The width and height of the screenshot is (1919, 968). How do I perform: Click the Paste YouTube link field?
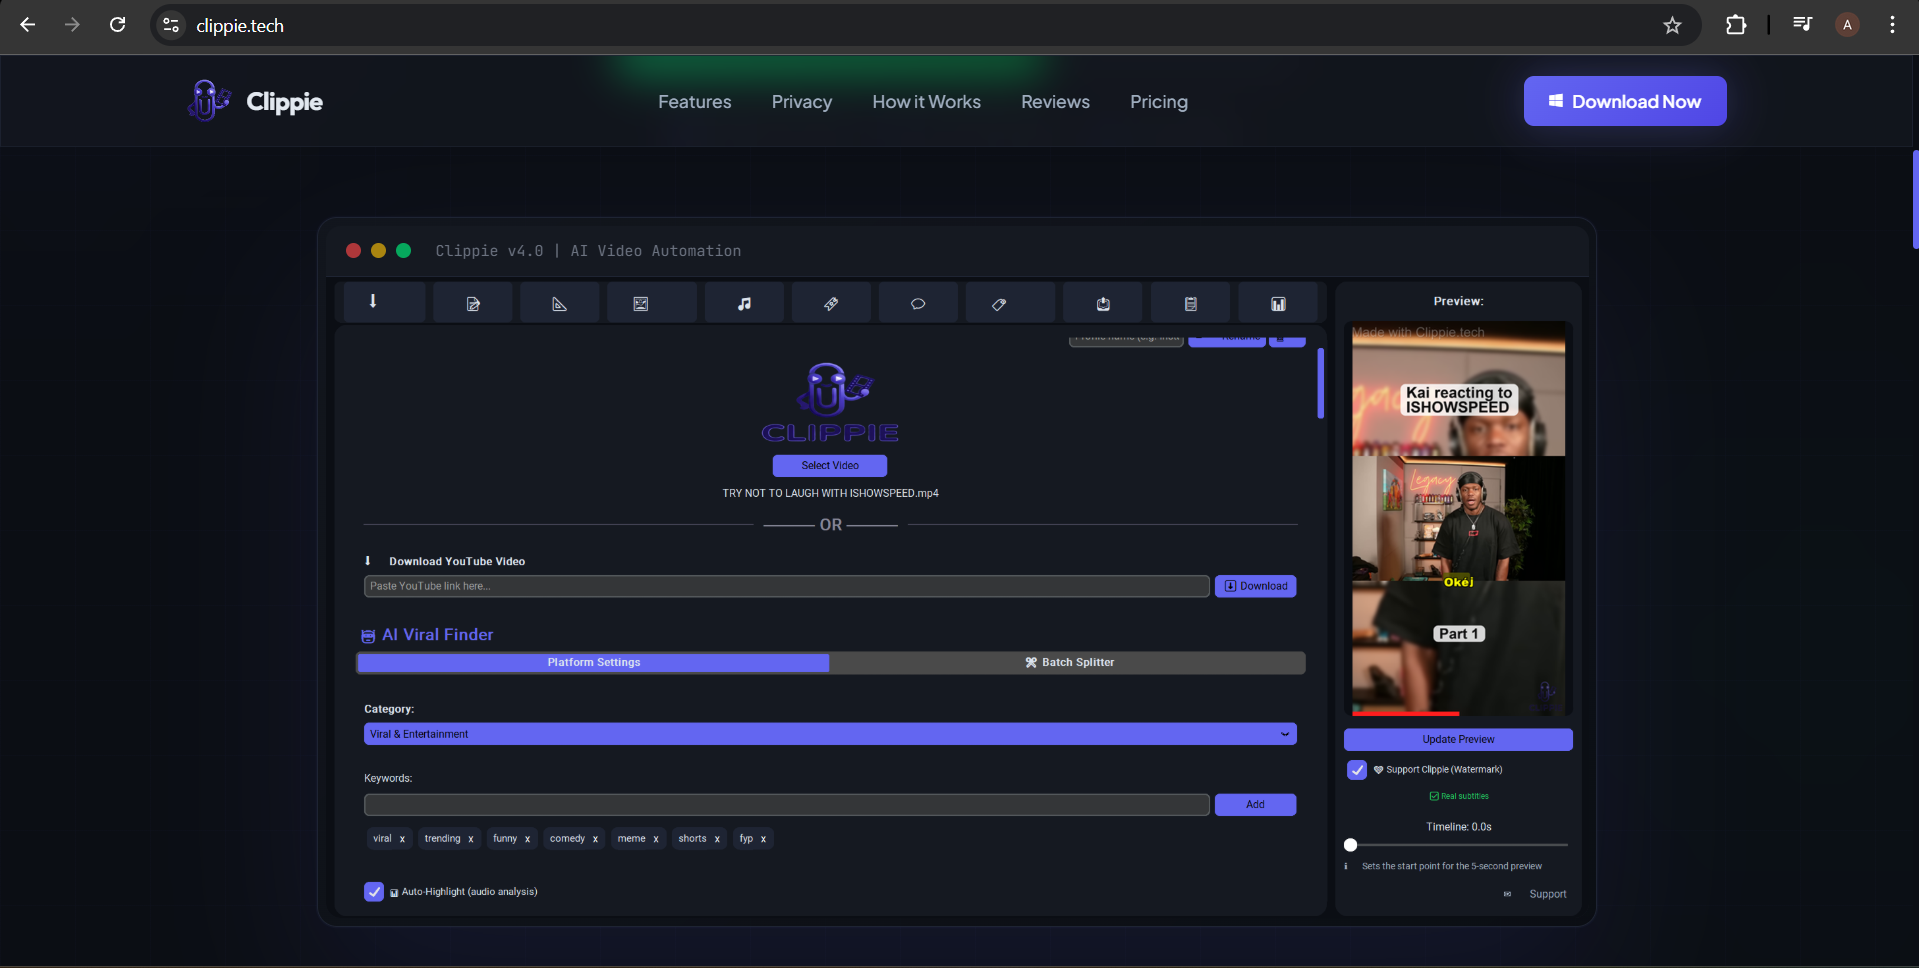pyautogui.click(x=787, y=586)
